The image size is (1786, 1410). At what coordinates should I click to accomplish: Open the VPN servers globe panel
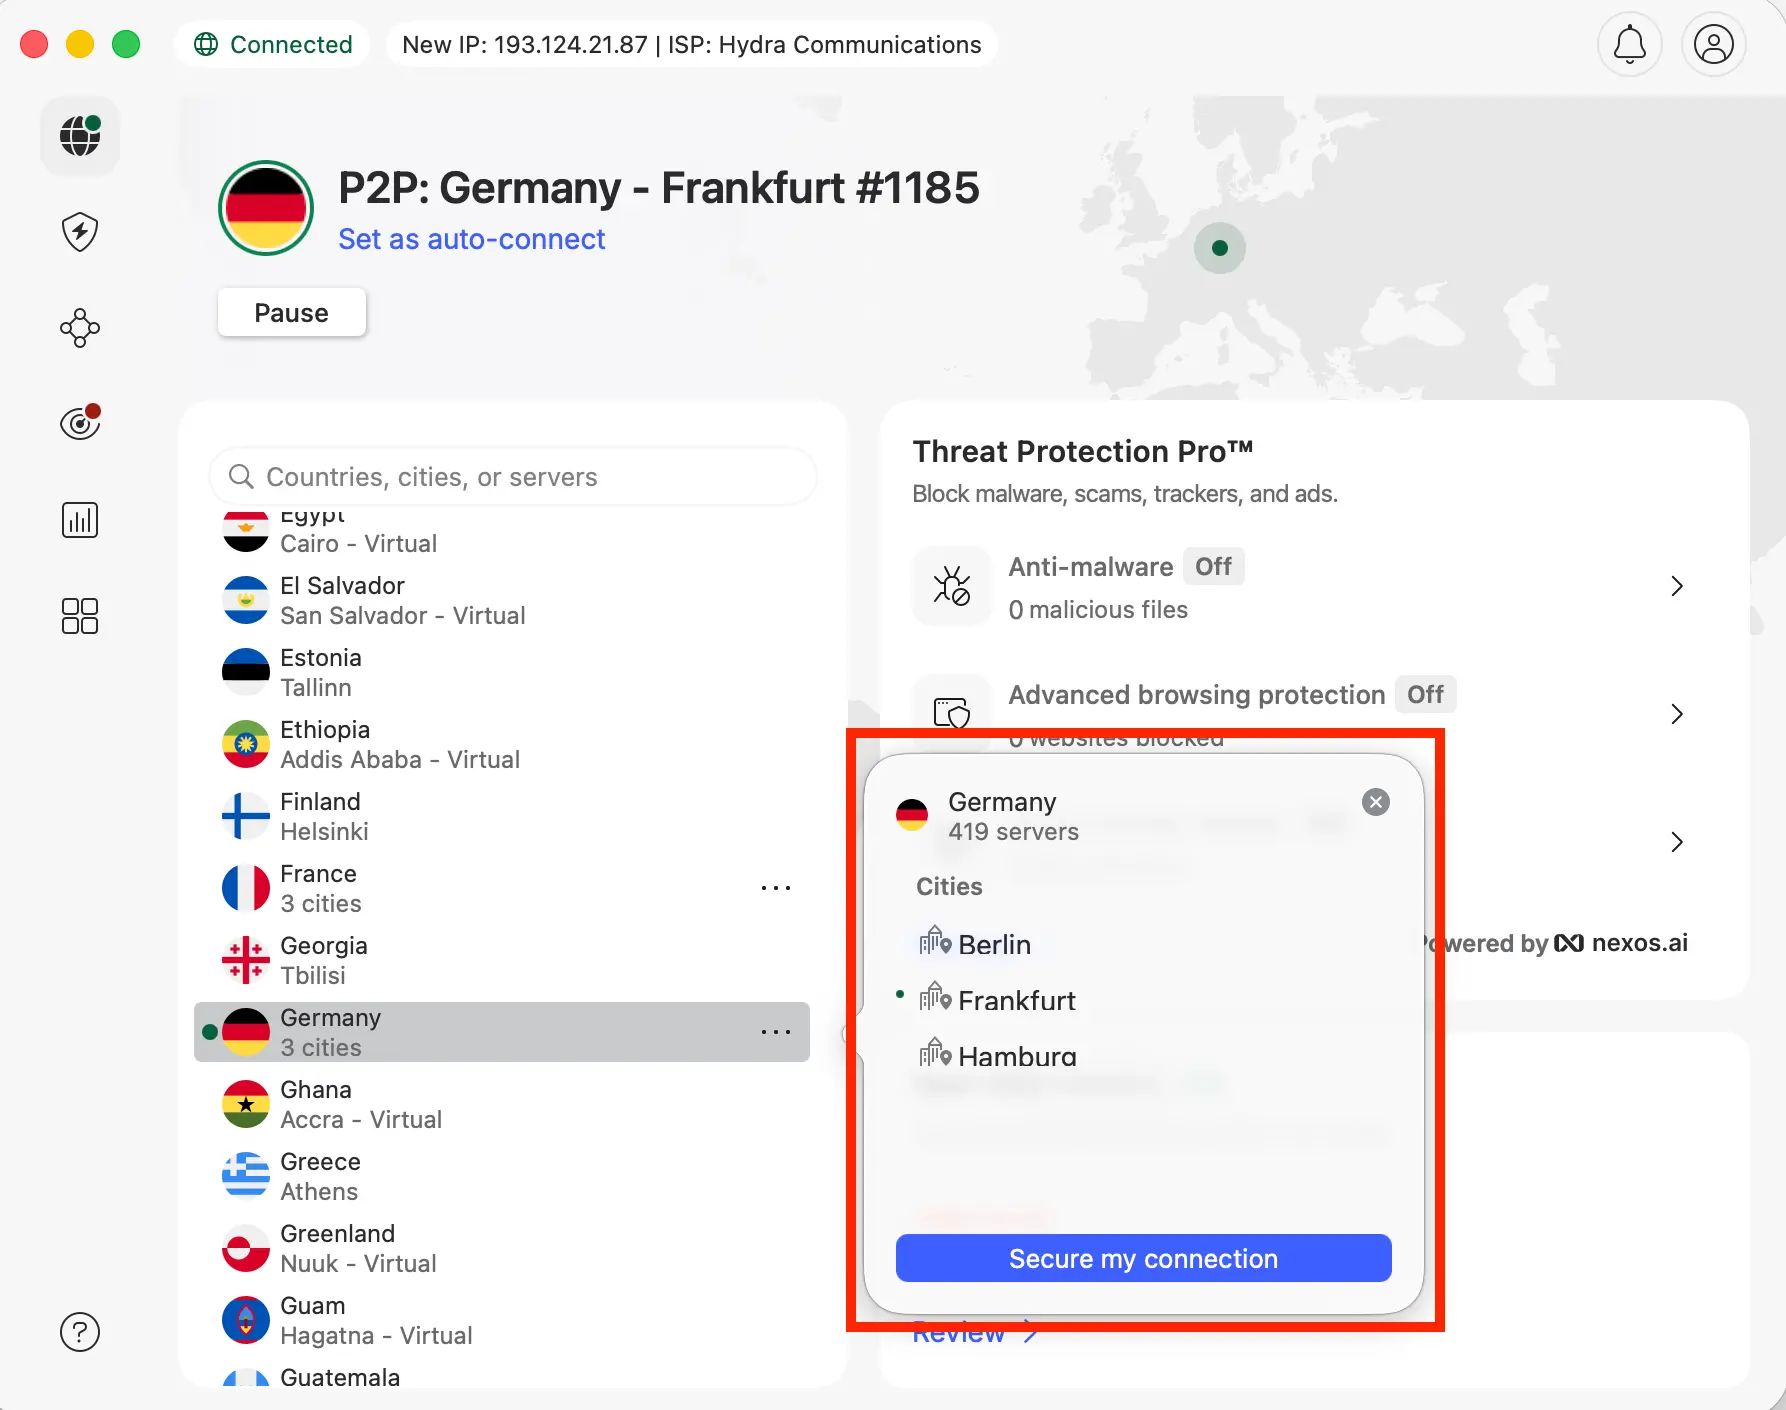click(79, 136)
